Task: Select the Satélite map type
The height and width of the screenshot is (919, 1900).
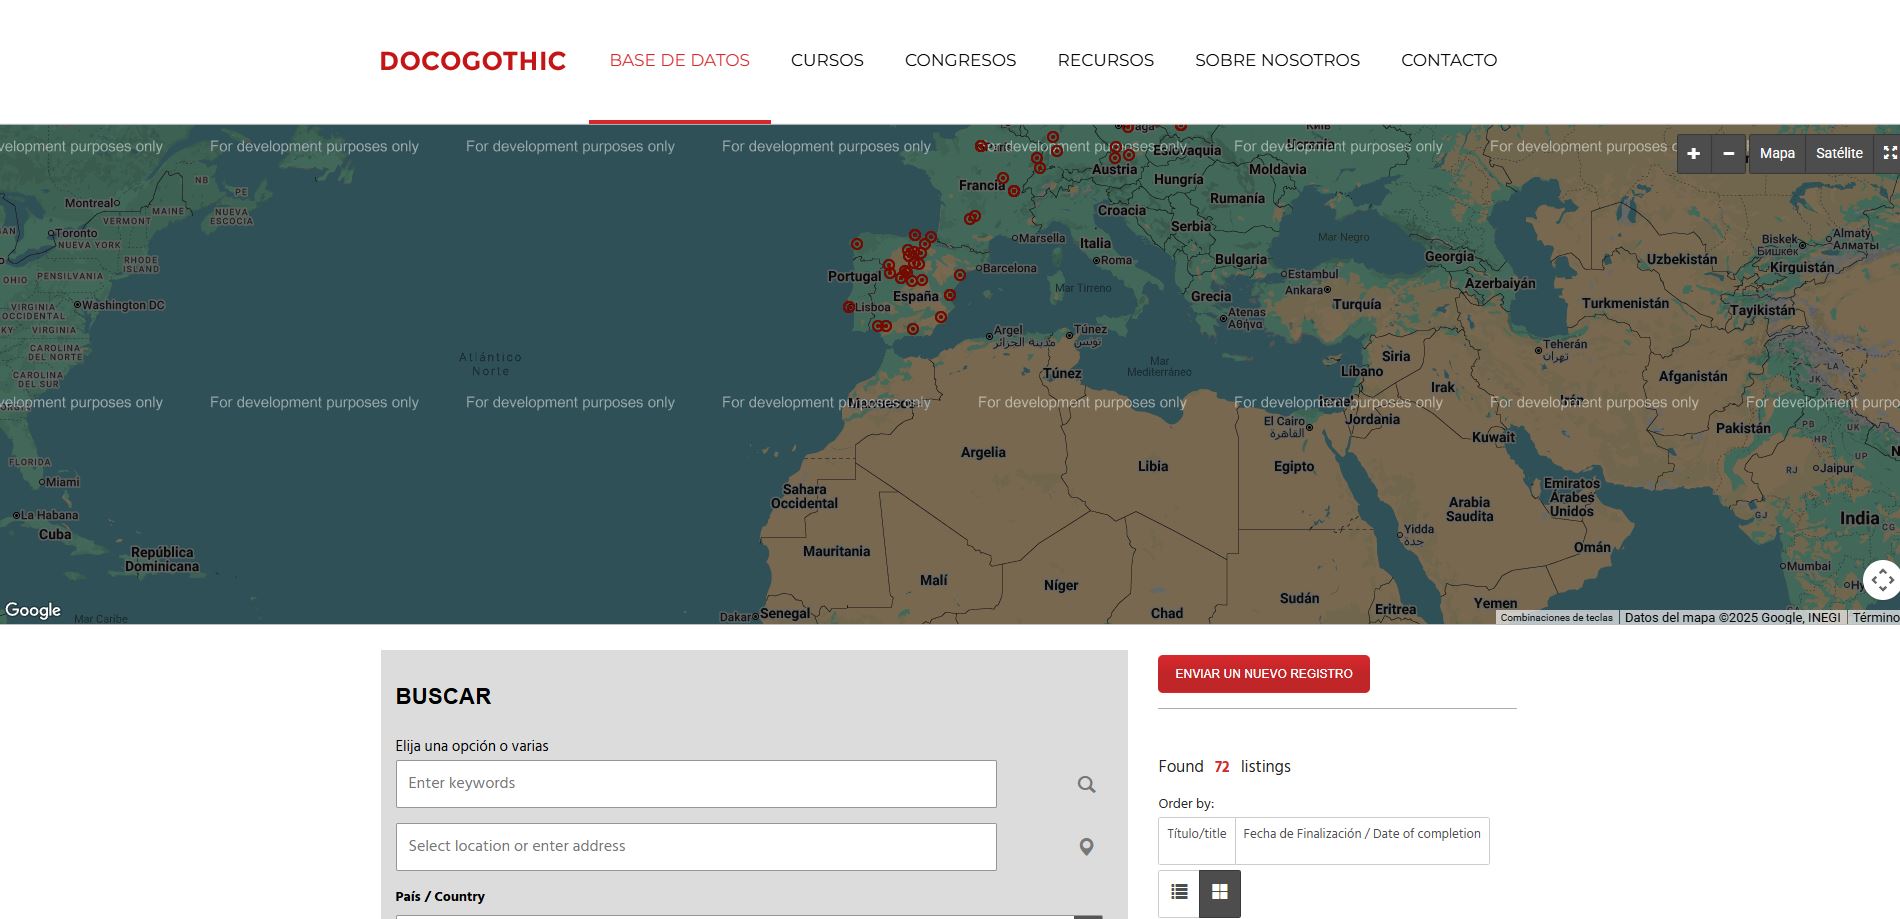Action: pyautogui.click(x=1838, y=153)
